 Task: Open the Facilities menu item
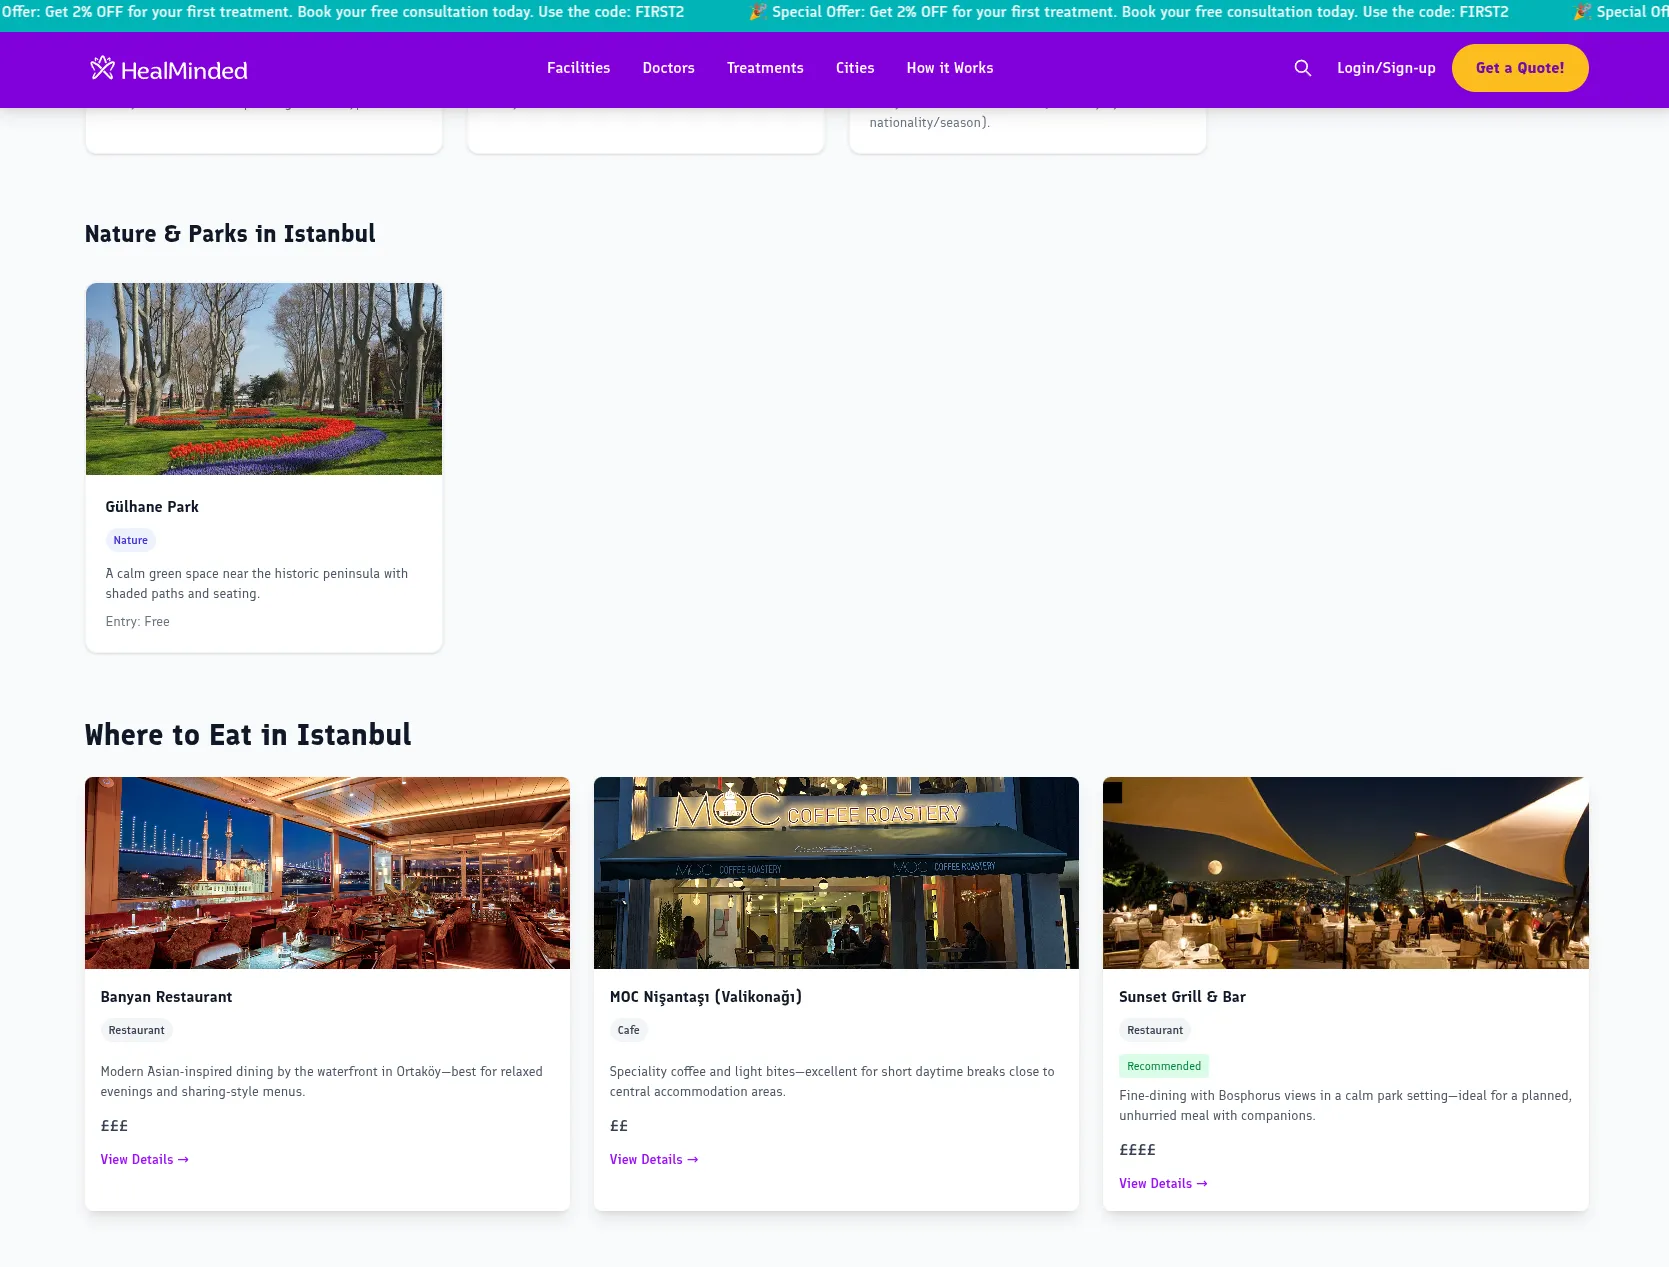(x=578, y=68)
